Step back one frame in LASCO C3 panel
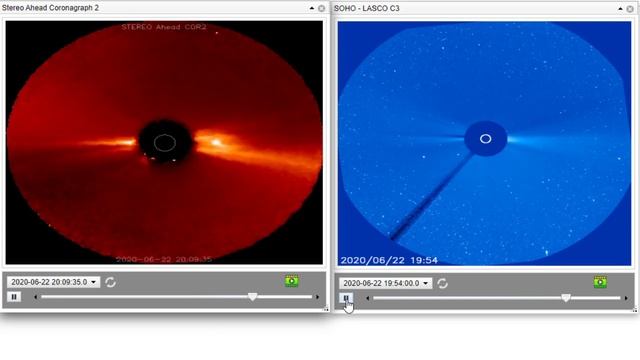The width and height of the screenshot is (640, 360). (368, 298)
